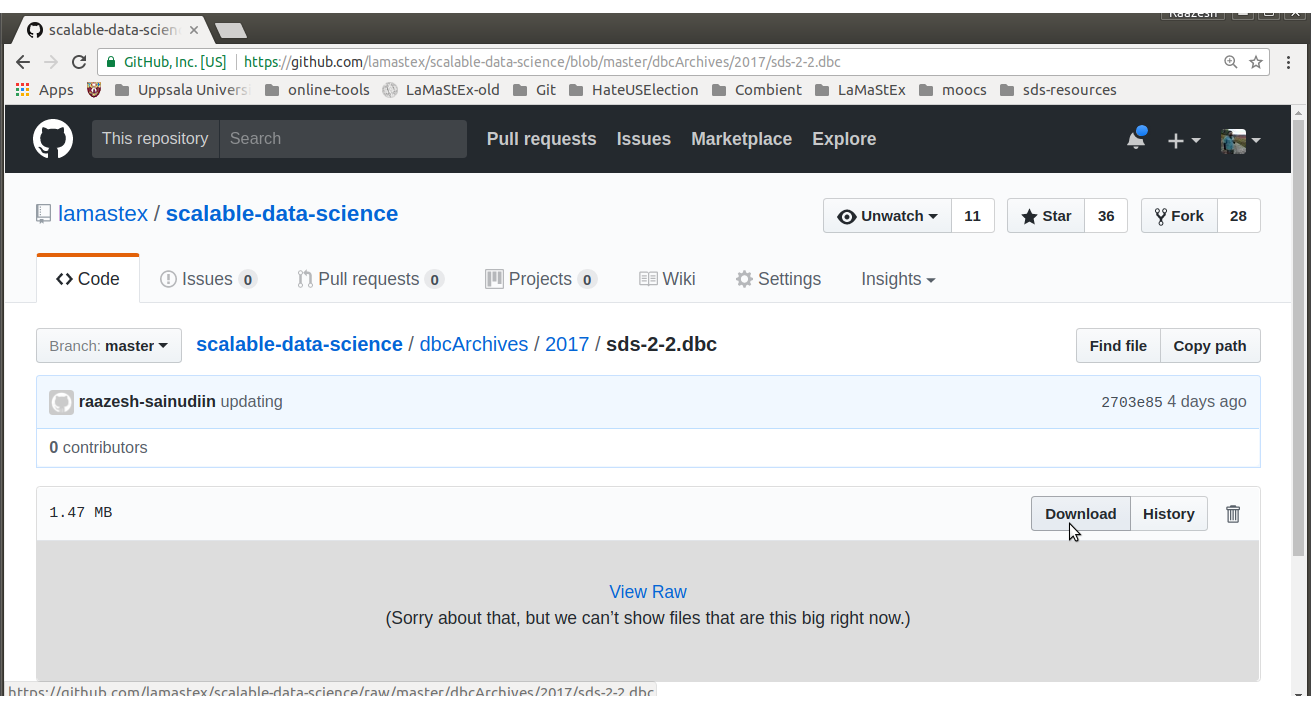
Task: Bookmark this page with the star icon
Action: 1256,62
